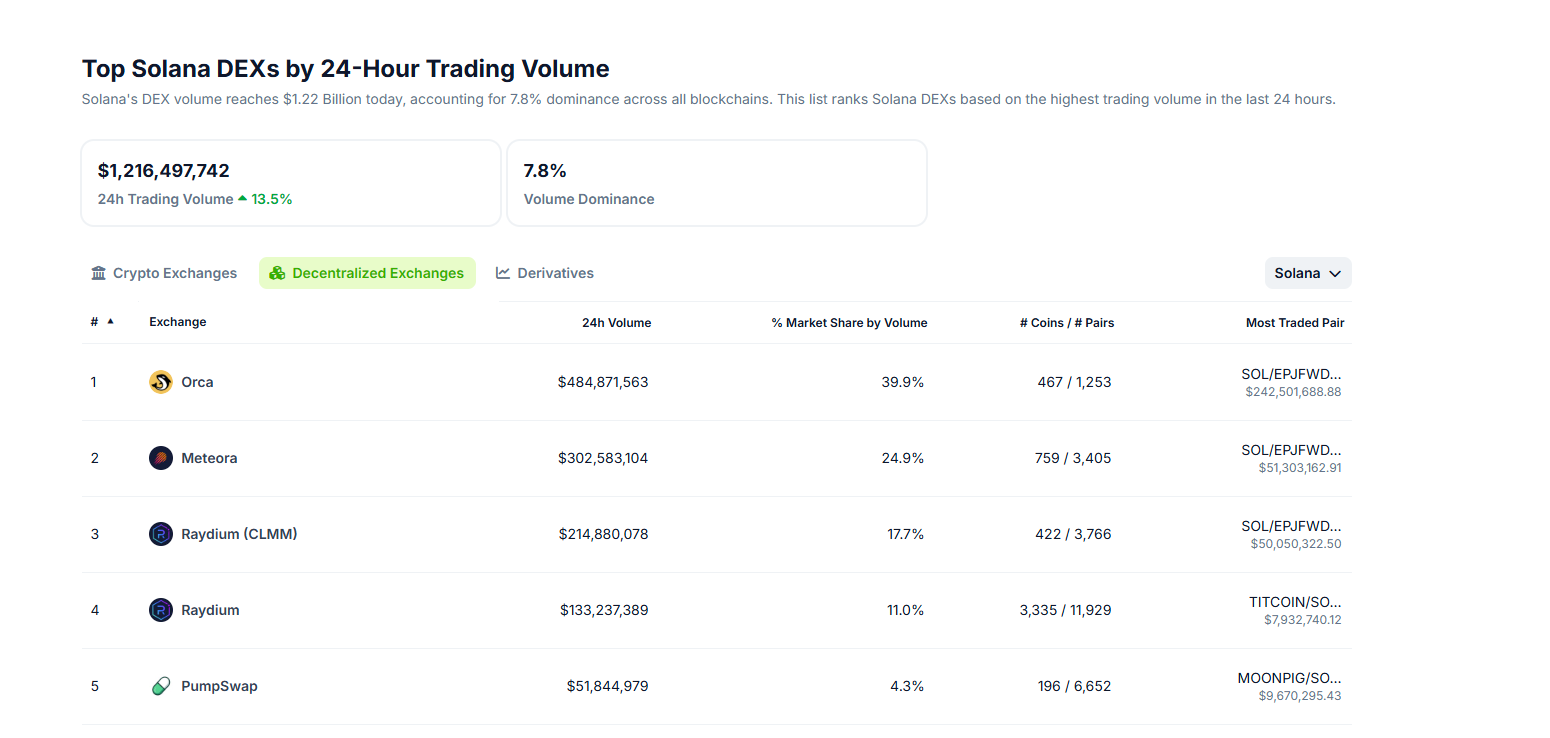
Task: Open the Derivatives tab
Action: [x=555, y=272]
